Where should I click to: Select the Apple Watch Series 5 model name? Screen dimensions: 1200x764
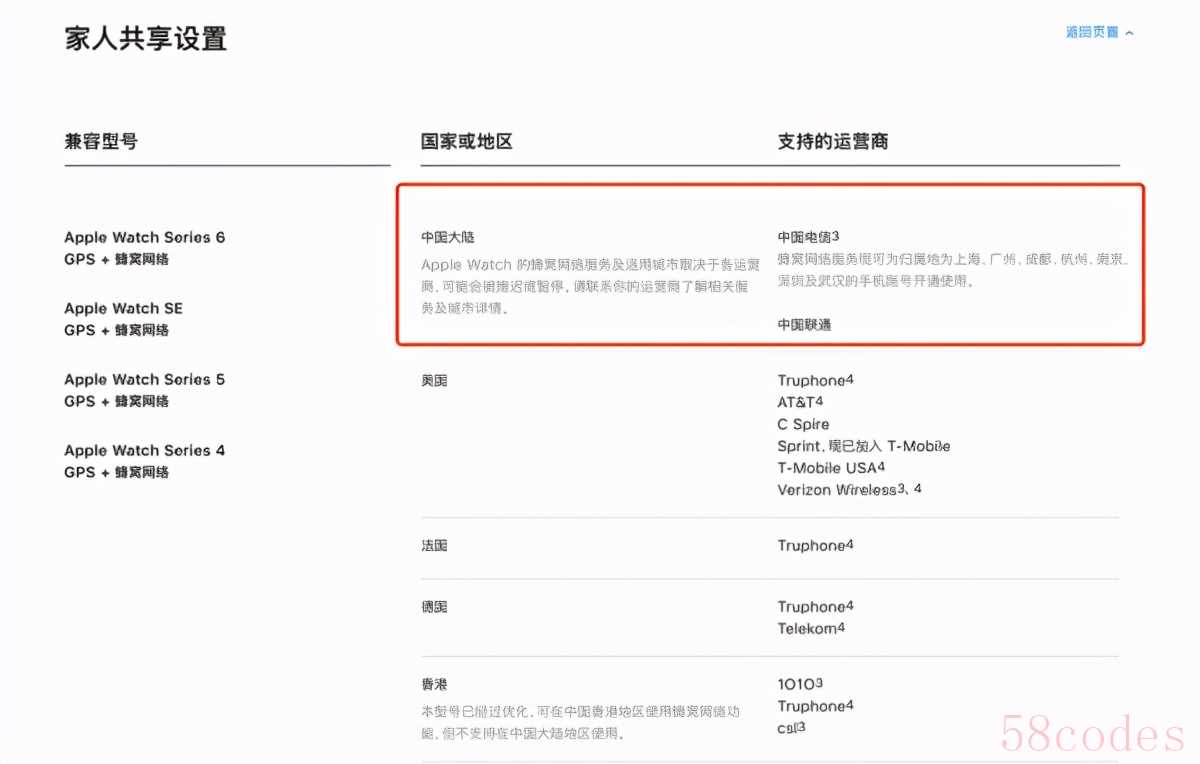click(x=145, y=379)
